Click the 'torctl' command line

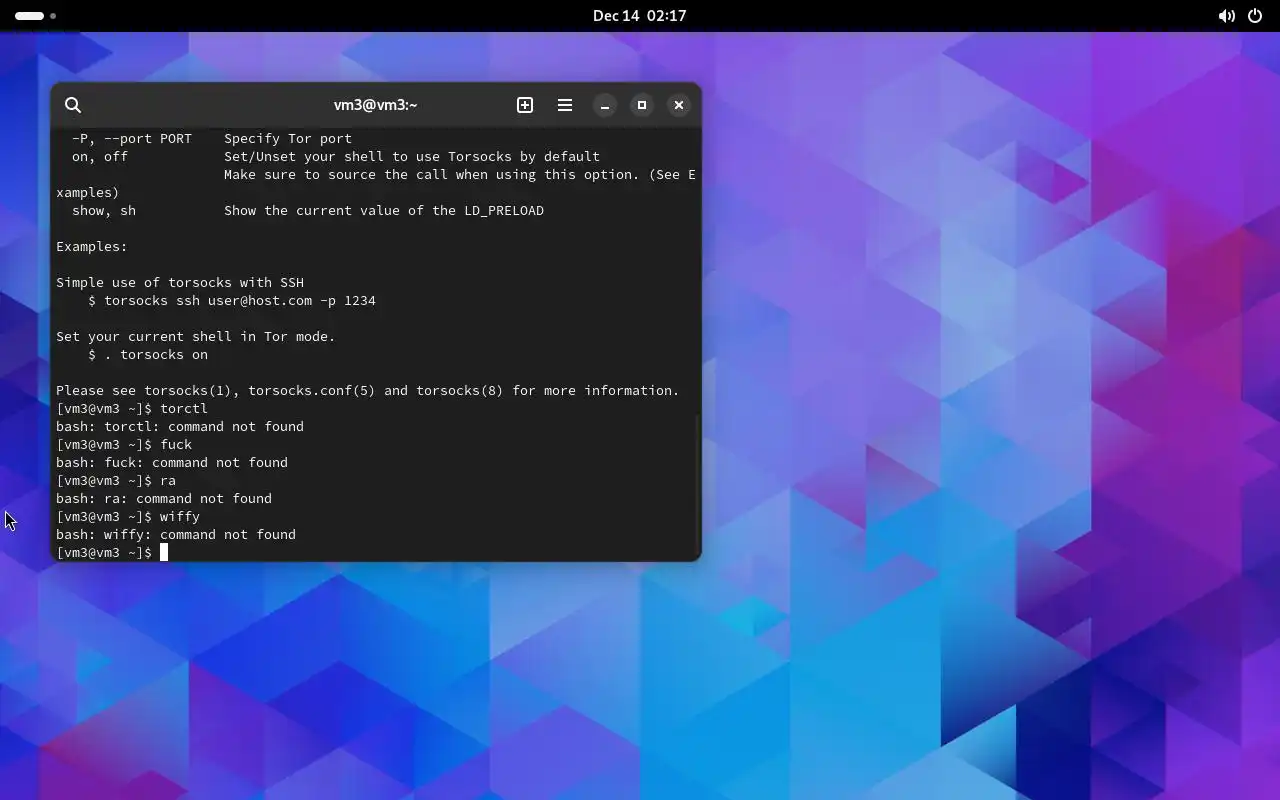[x=132, y=408]
